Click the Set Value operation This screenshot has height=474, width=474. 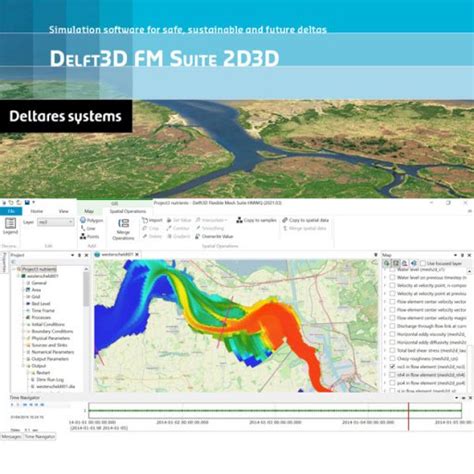179,220
